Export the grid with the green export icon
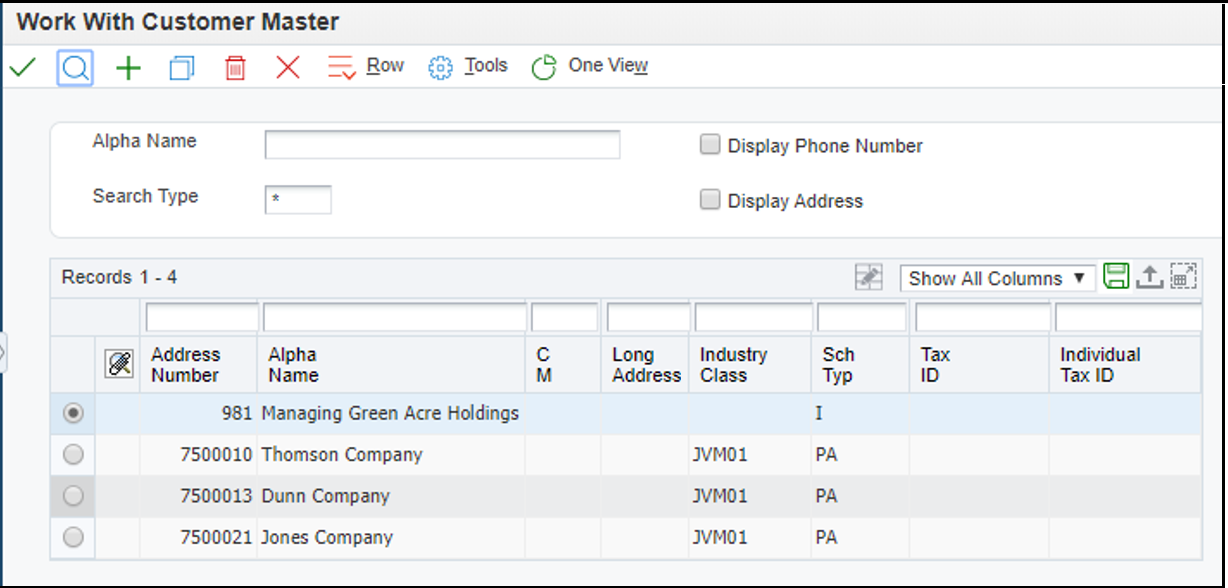Image resolution: width=1228 pixels, height=588 pixels. point(1116,278)
